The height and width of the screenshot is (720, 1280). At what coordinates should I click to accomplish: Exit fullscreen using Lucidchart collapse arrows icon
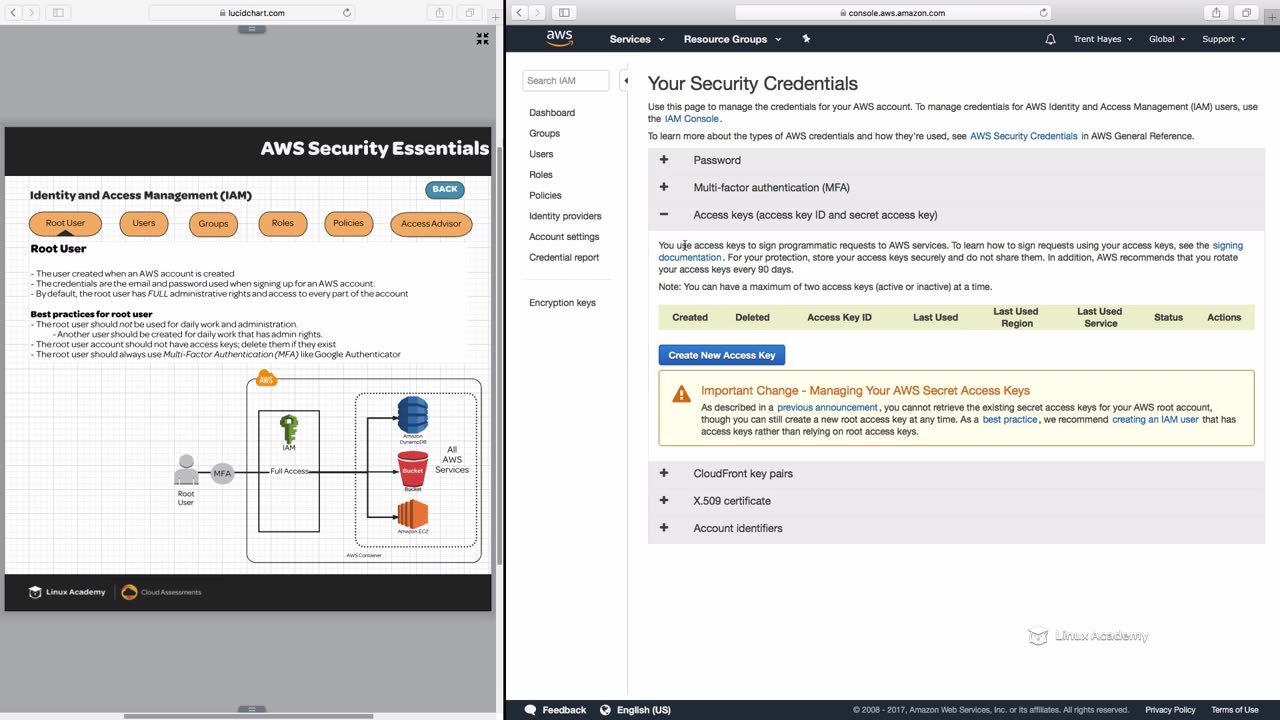click(x=482, y=39)
